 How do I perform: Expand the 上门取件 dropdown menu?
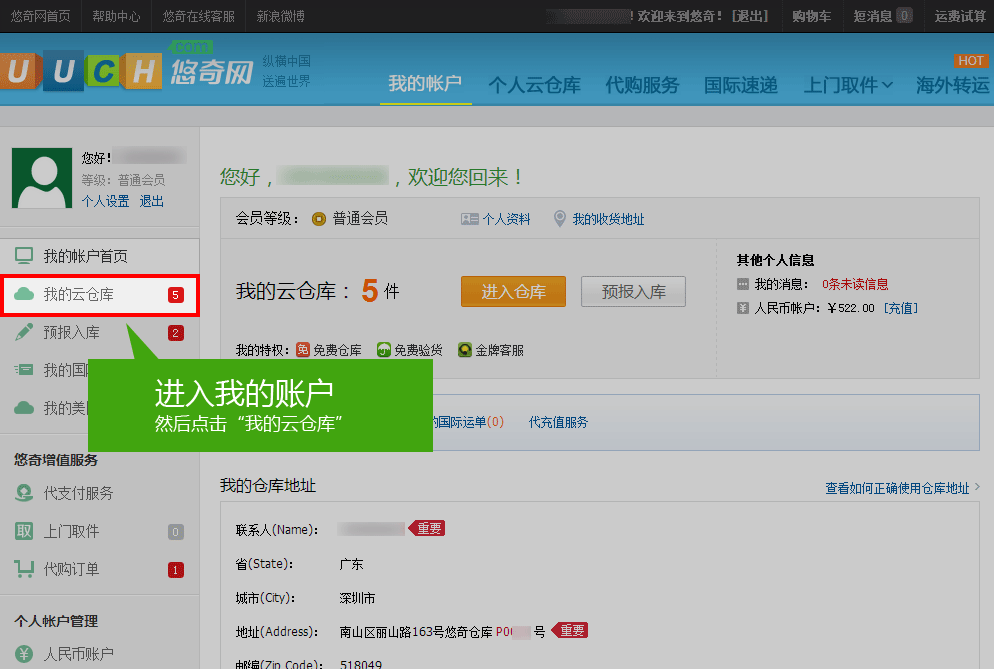click(848, 85)
